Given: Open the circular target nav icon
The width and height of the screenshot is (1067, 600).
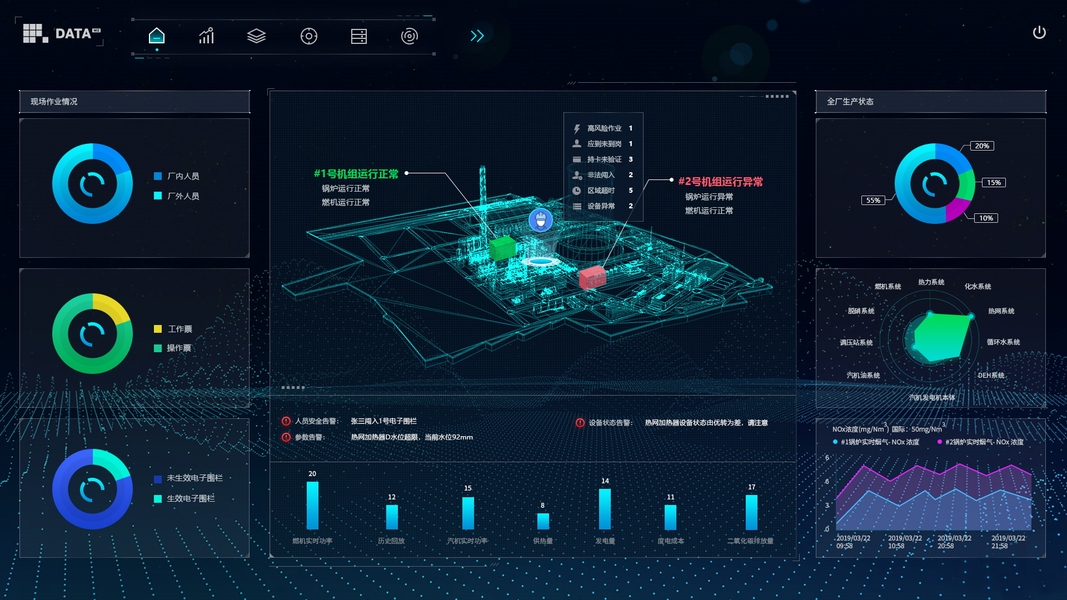Looking at the screenshot, I should click(x=309, y=36).
